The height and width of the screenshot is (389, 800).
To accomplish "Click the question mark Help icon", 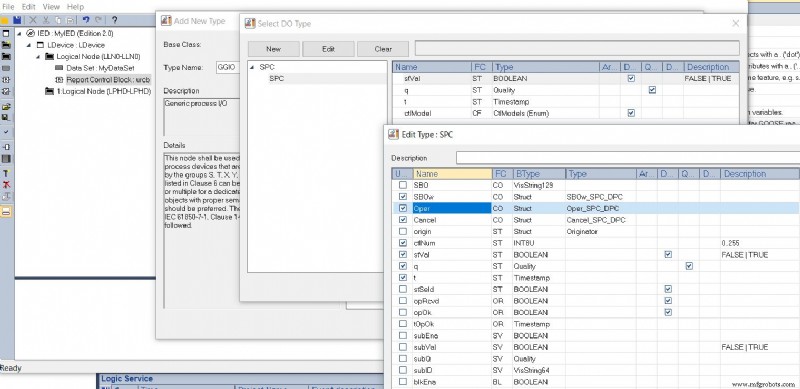I will click(114, 20).
